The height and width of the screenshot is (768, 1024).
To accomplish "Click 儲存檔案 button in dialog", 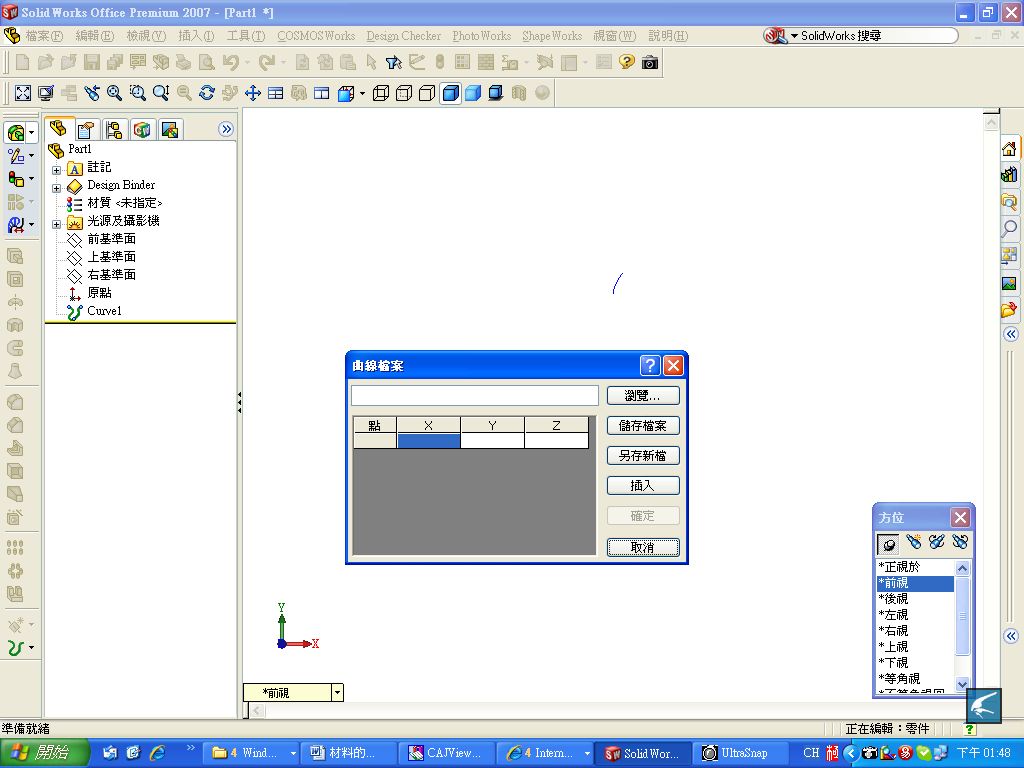I will [643, 426].
